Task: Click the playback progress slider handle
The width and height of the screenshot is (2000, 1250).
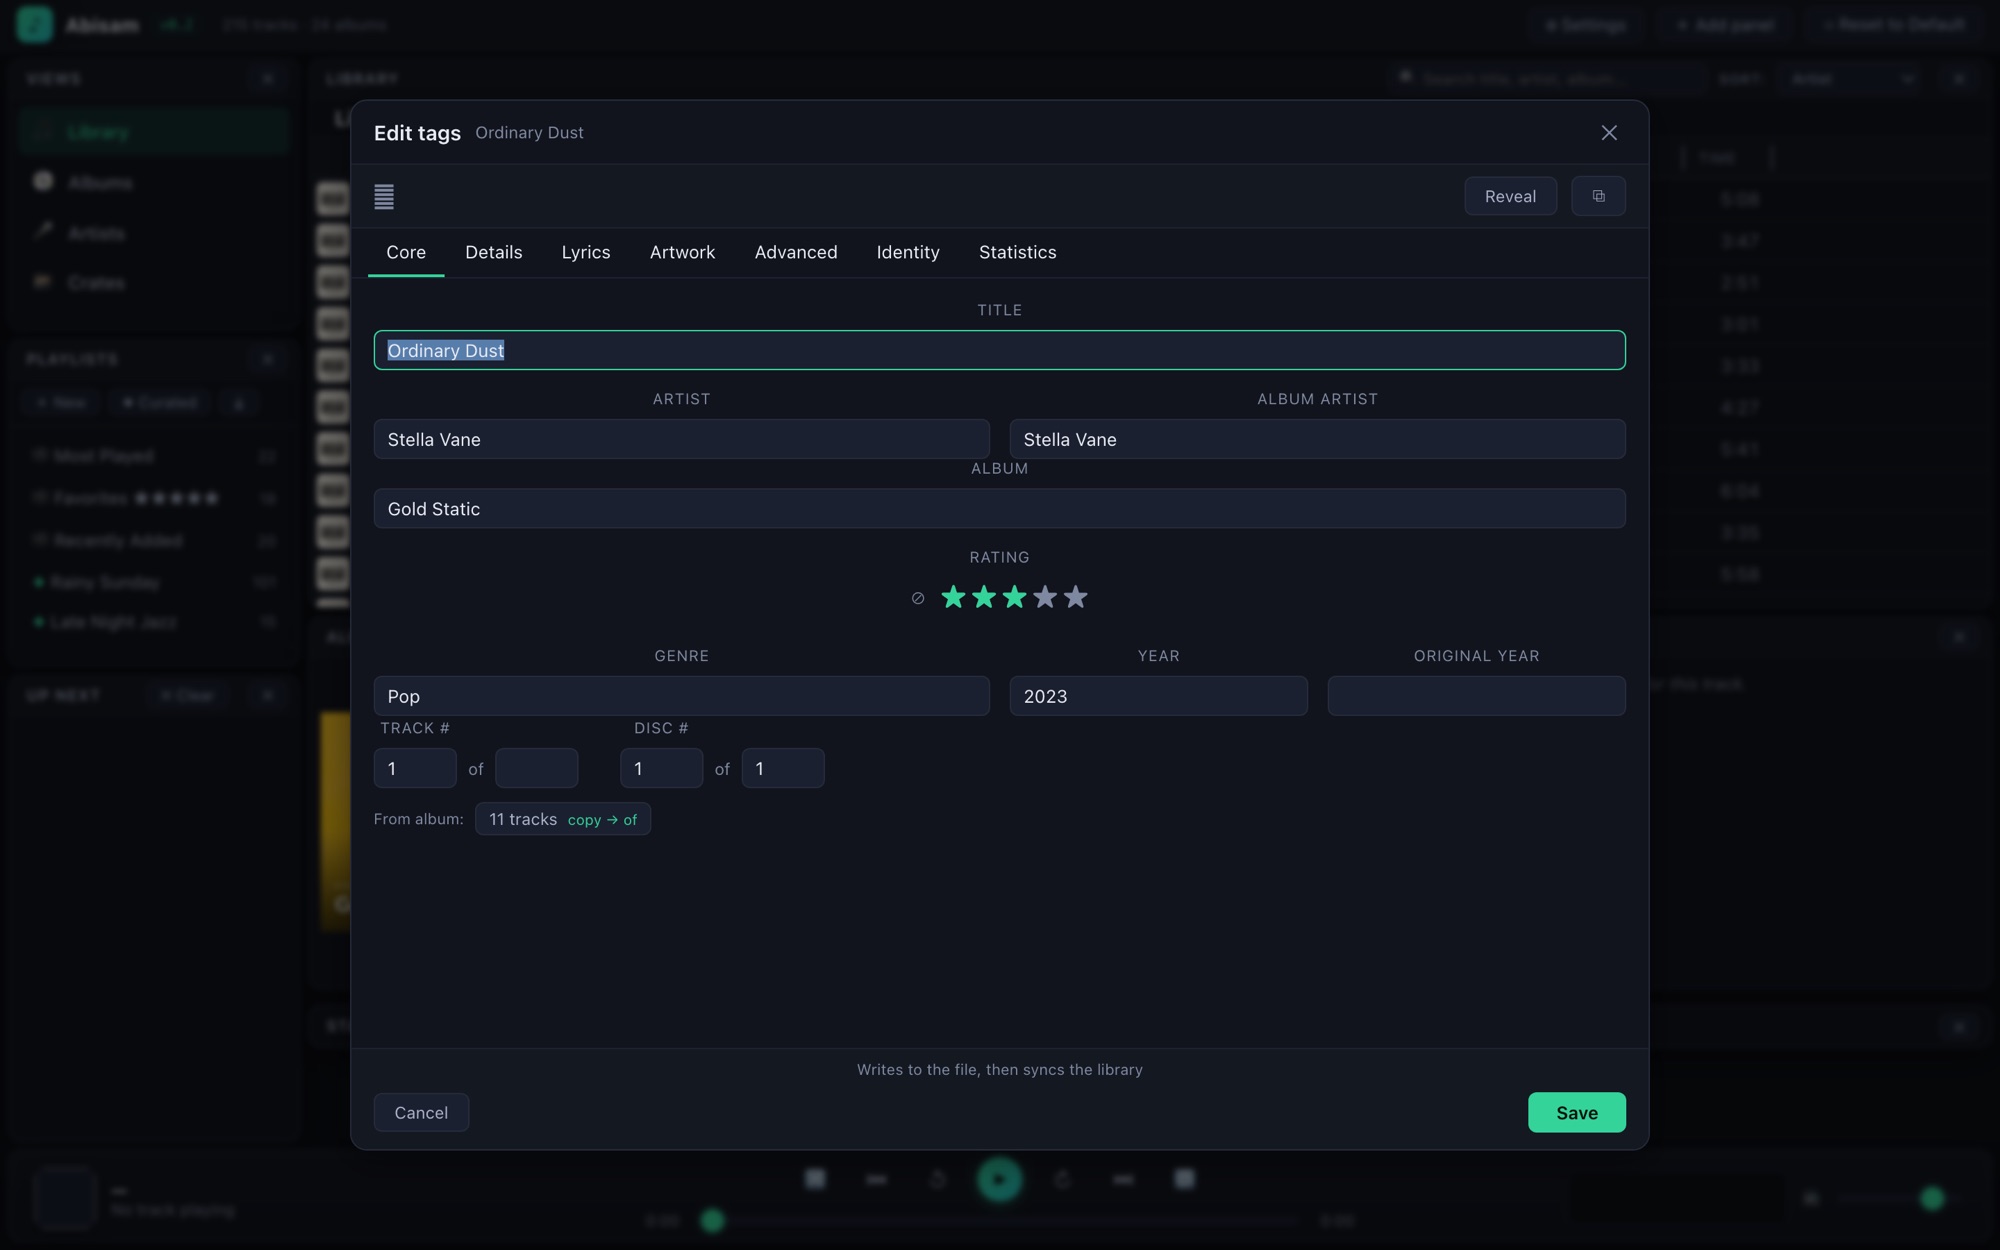Action: (x=712, y=1221)
